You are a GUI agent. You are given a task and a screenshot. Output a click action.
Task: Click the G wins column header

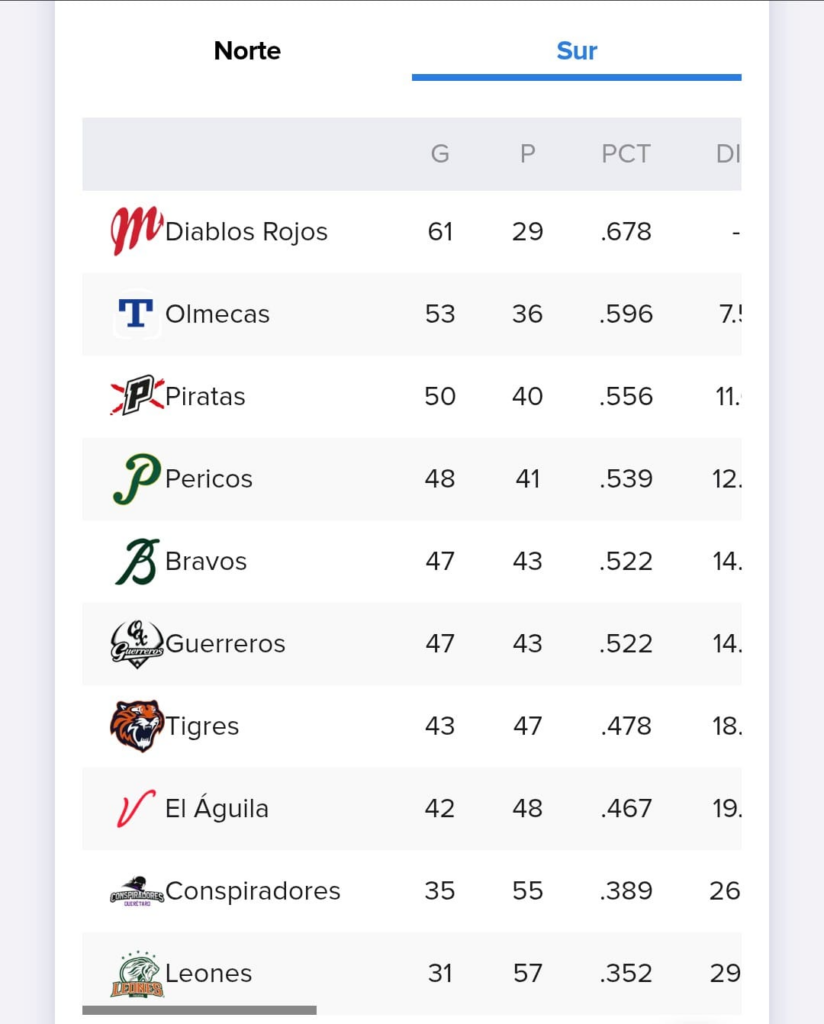(x=440, y=154)
